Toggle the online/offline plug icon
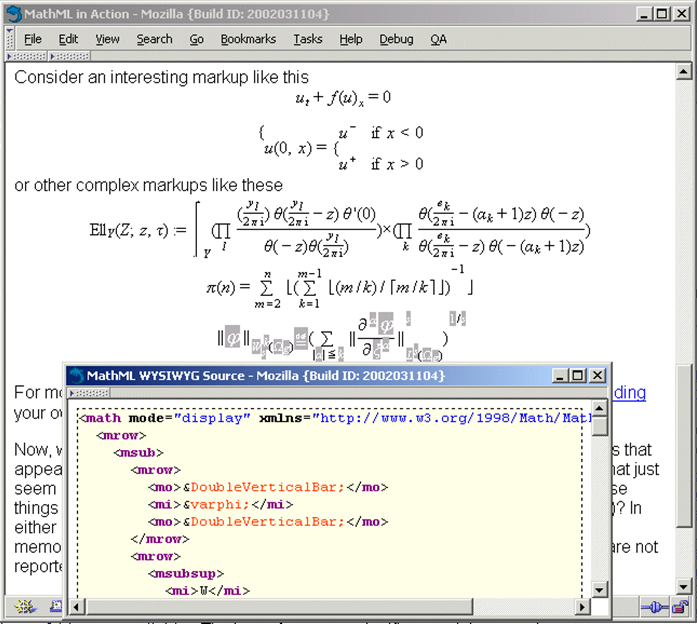The width and height of the screenshot is (697, 624). click(x=654, y=607)
